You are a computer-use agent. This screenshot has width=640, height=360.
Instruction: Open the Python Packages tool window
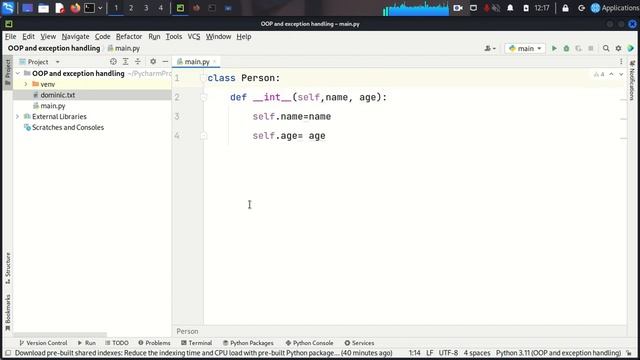248,343
